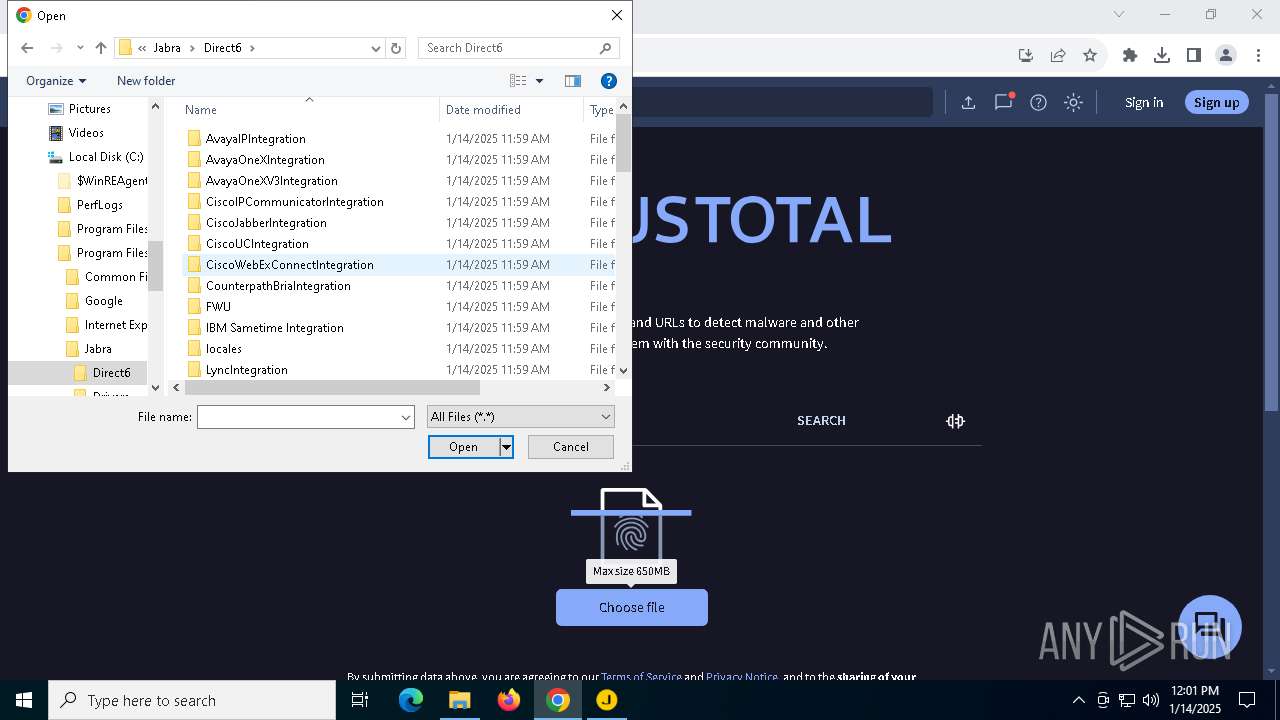Select IBM Sametime Integration folder
The image size is (1280, 720).
point(274,328)
